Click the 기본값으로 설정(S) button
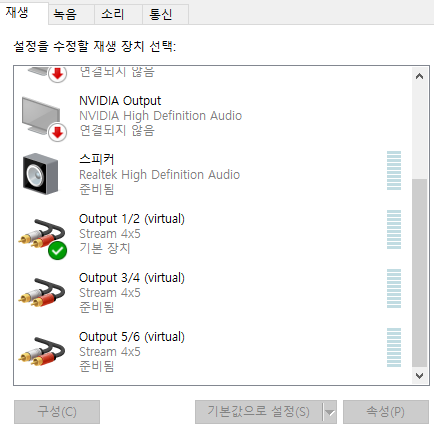 click(259, 412)
